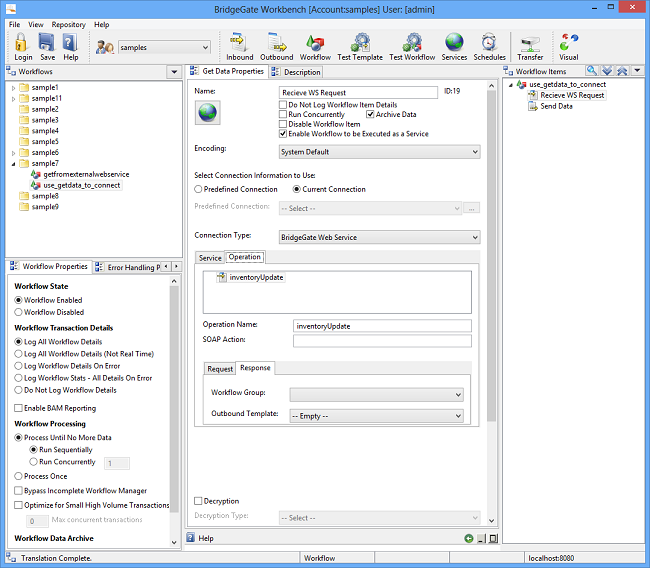Image resolution: width=650 pixels, height=568 pixels.
Task: Click the Login toolbar icon
Action: [x=22, y=46]
